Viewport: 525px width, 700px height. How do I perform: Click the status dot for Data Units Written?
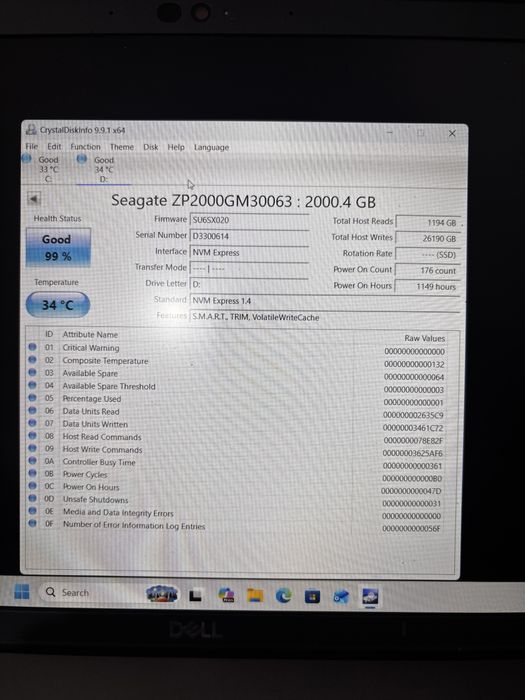pos(33,423)
